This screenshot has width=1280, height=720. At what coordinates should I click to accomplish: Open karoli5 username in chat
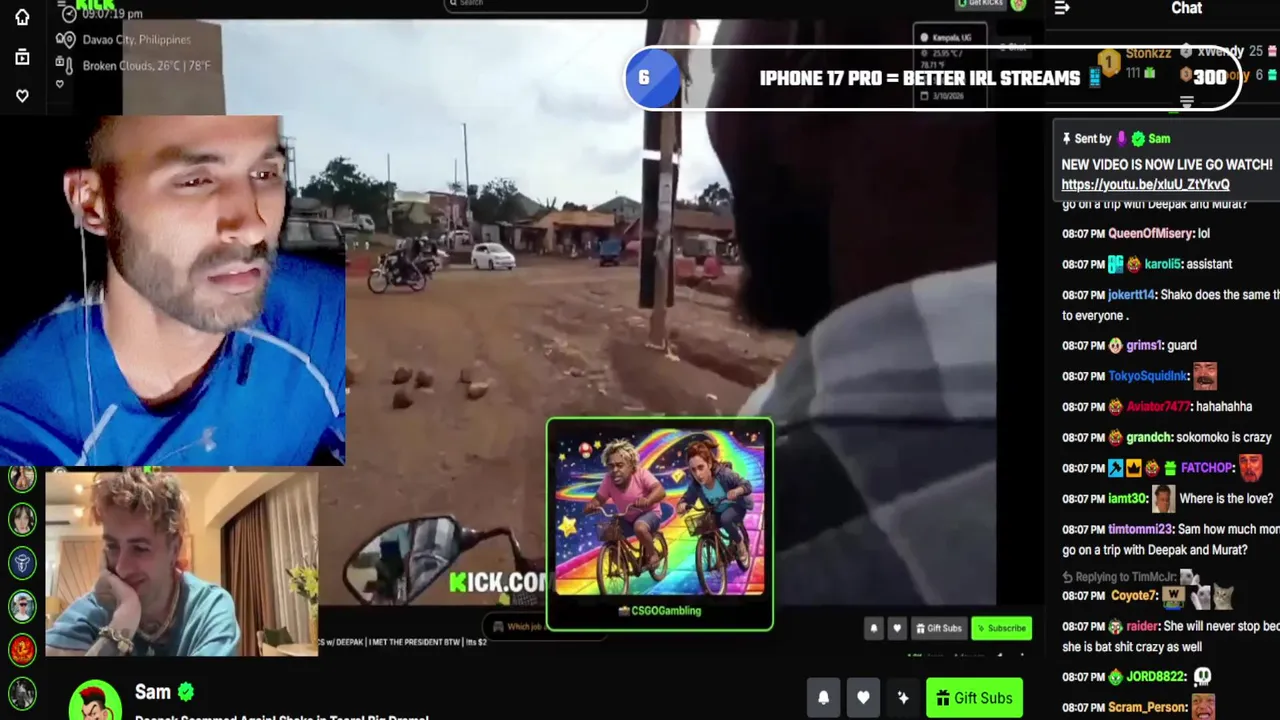(1163, 265)
